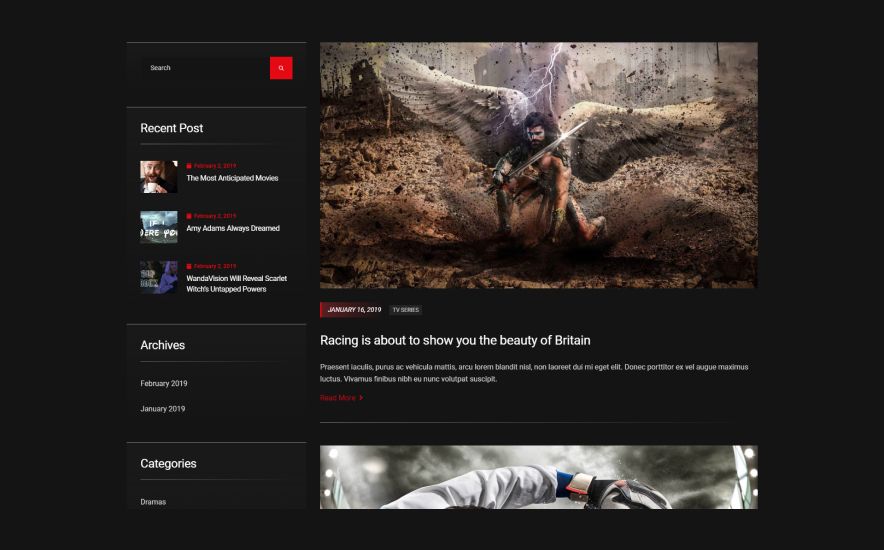Select January 2019 archive
The height and width of the screenshot is (550, 884).
pos(162,409)
